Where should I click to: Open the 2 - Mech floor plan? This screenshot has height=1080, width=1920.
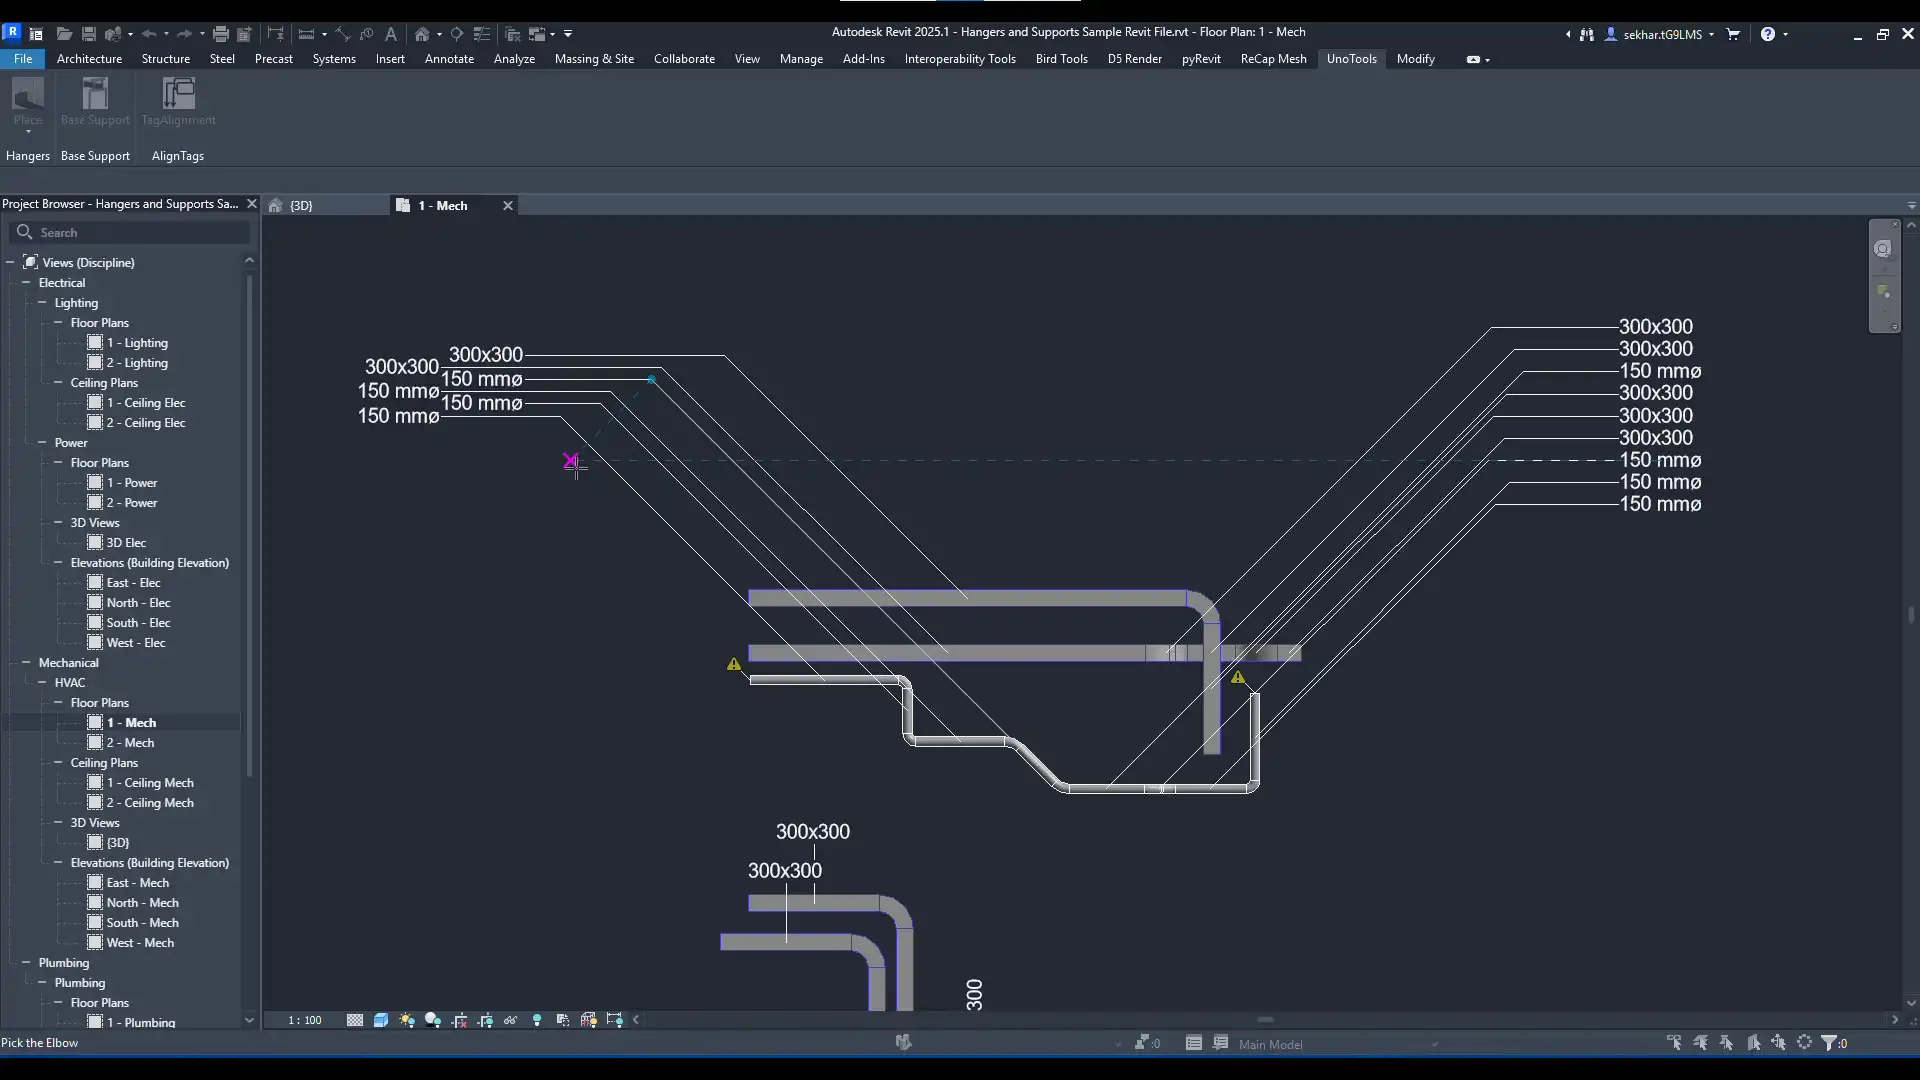pos(130,743)
